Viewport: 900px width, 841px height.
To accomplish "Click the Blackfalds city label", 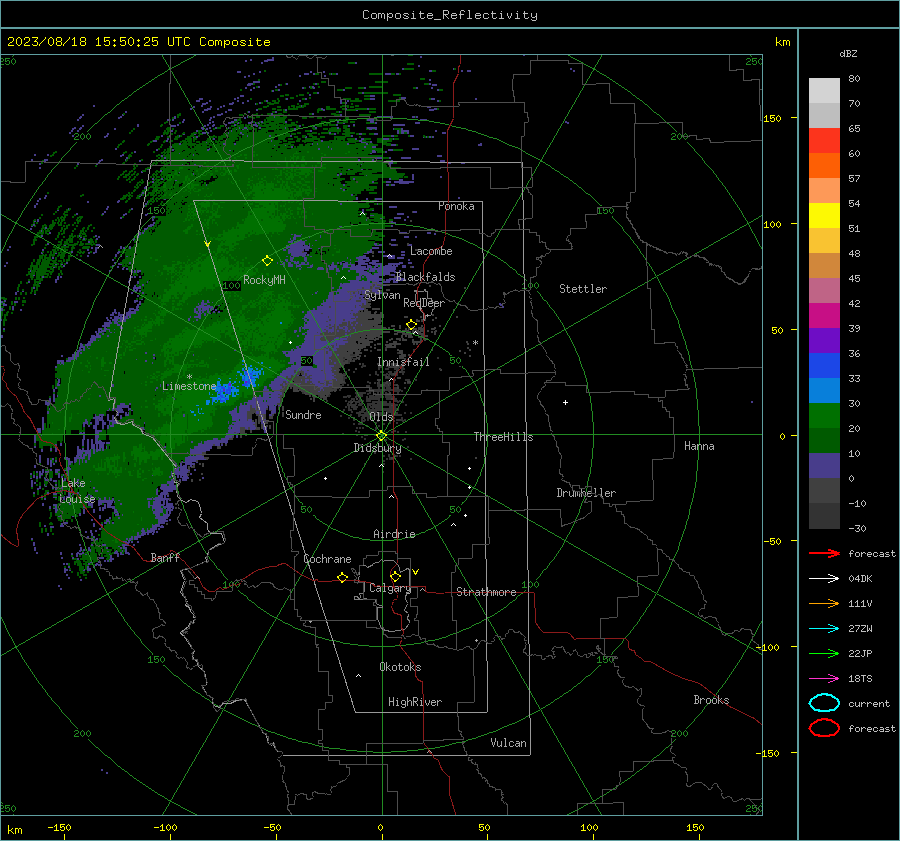I will coord(425,277).
